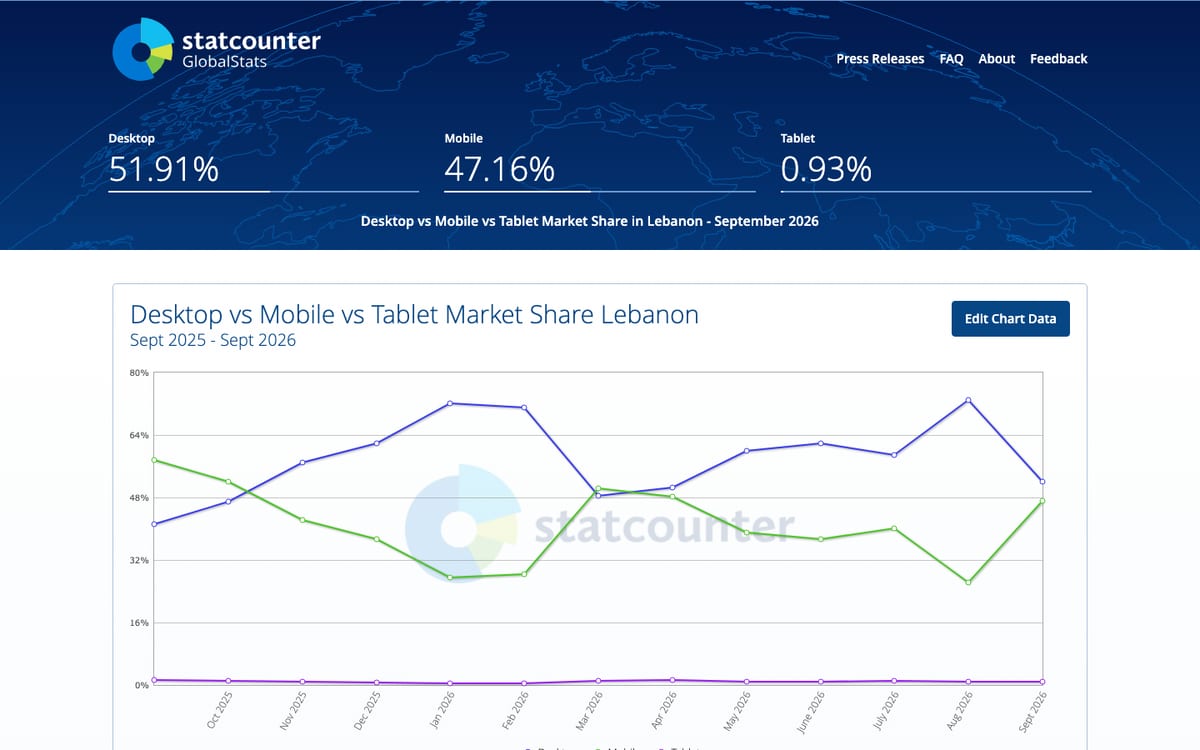The image size is (1200, 750).
Task: Click the Feb 2026 x-axis label
Action: [516, 710]
